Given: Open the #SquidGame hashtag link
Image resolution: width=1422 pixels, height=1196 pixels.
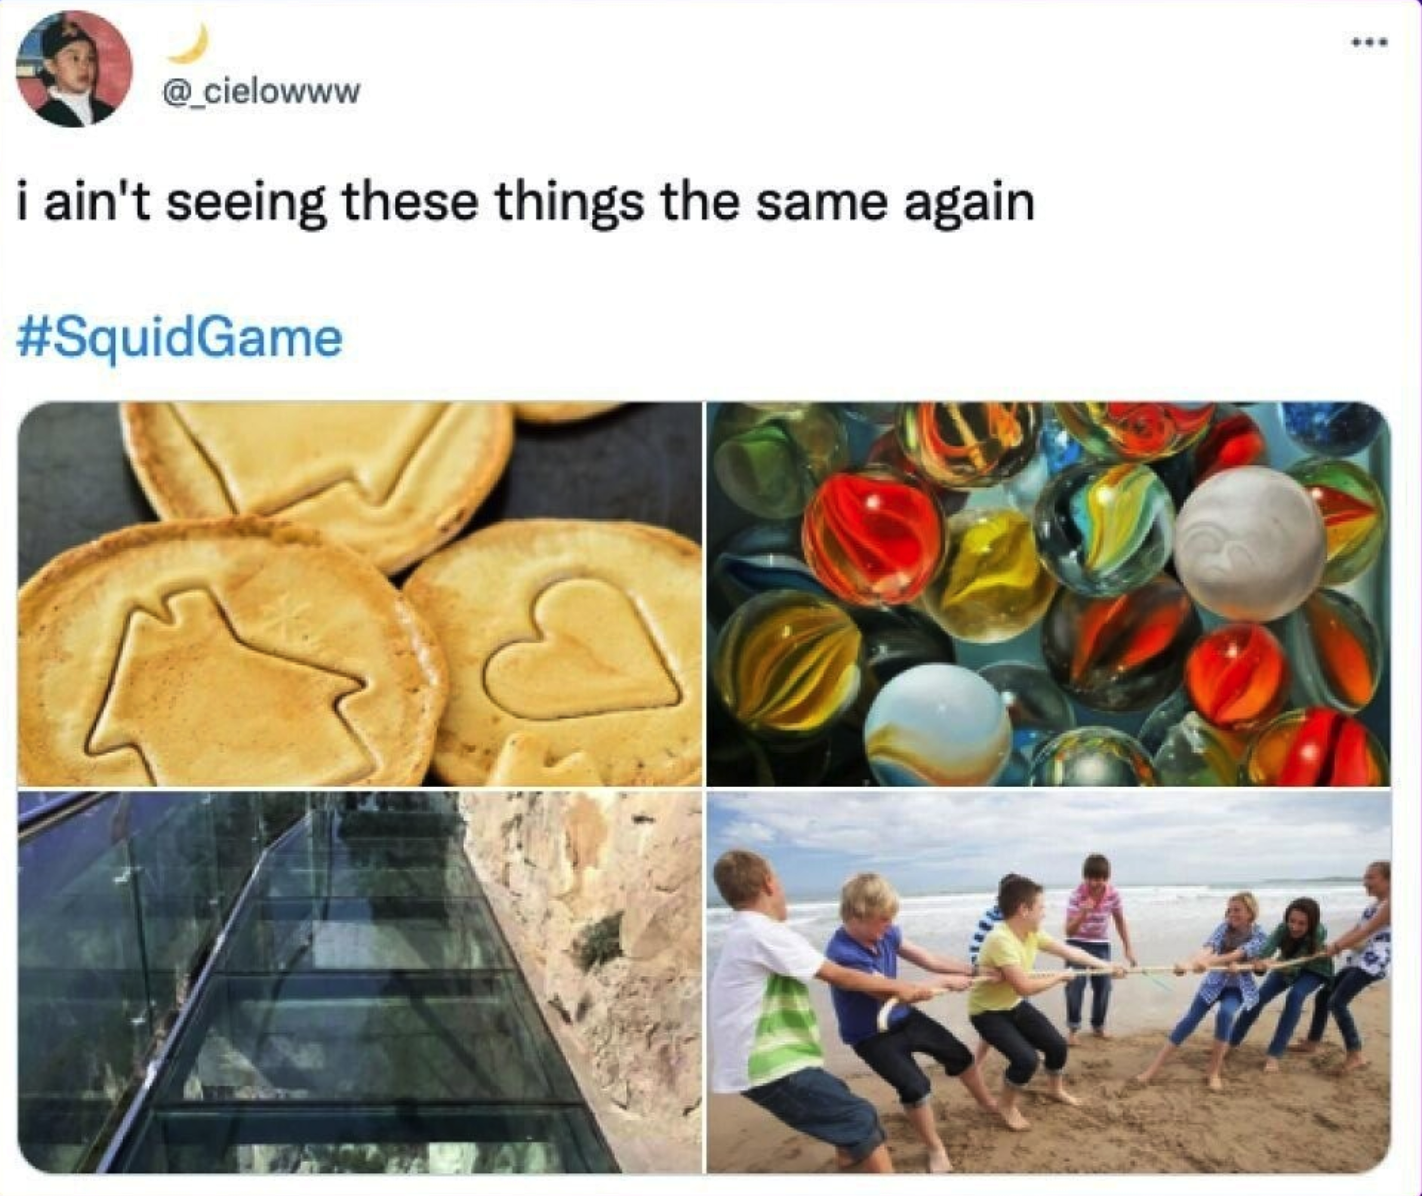Looking at the screenshot, I should click(x=180, y=337).
